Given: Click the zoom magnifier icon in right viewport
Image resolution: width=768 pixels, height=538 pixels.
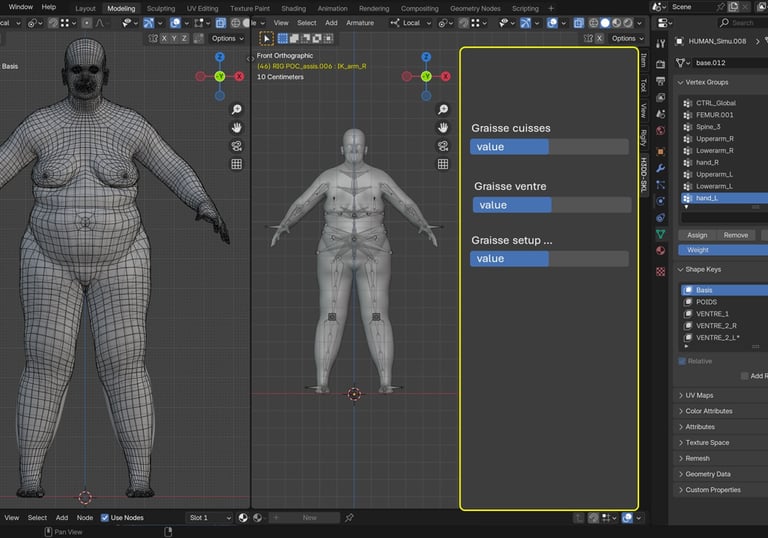Looking at the screenshot, I should 443,109.
